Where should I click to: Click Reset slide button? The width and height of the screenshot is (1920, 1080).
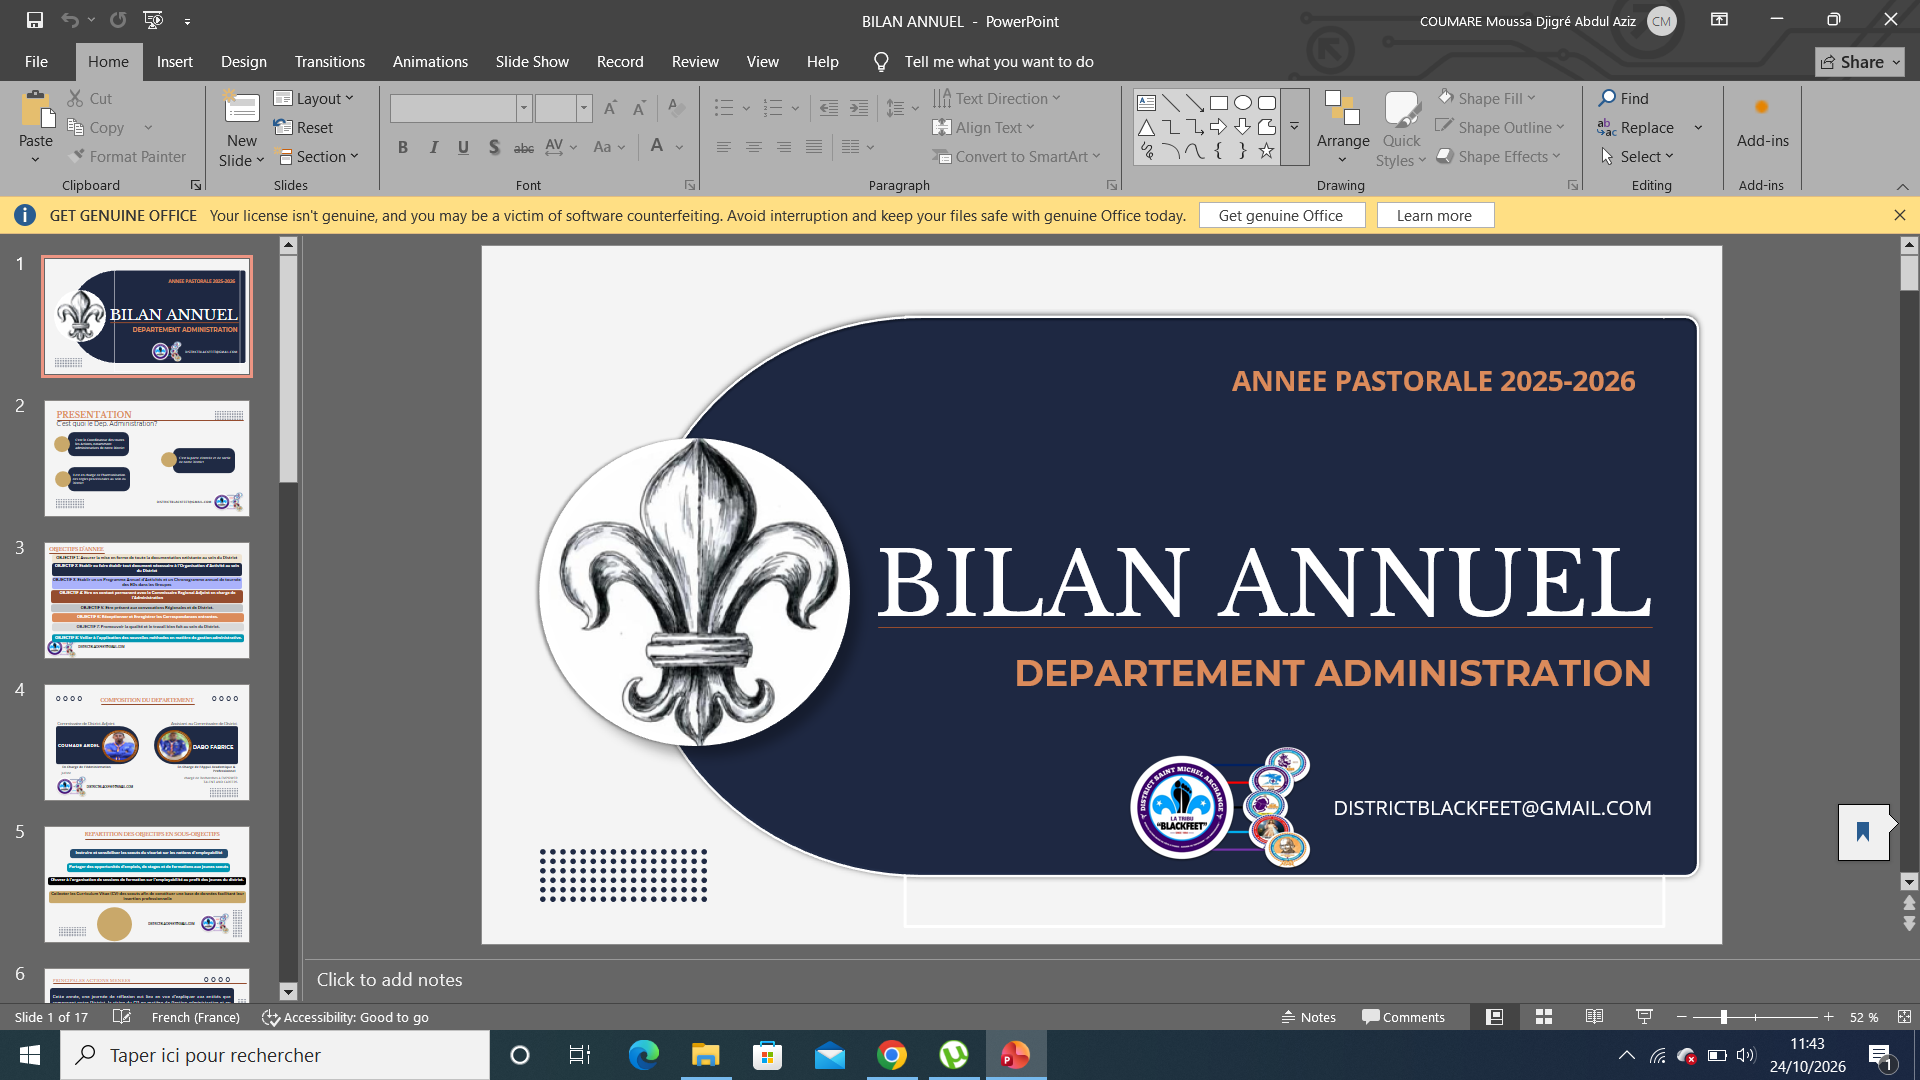(x=304, y=127)
